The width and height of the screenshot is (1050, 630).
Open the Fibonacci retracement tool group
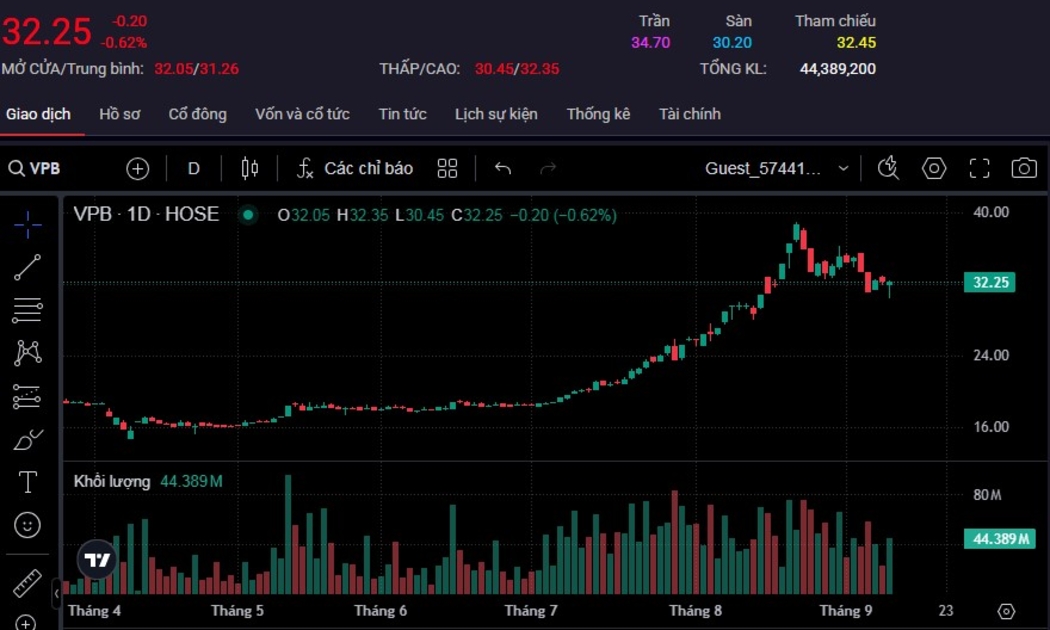point(28,310)
